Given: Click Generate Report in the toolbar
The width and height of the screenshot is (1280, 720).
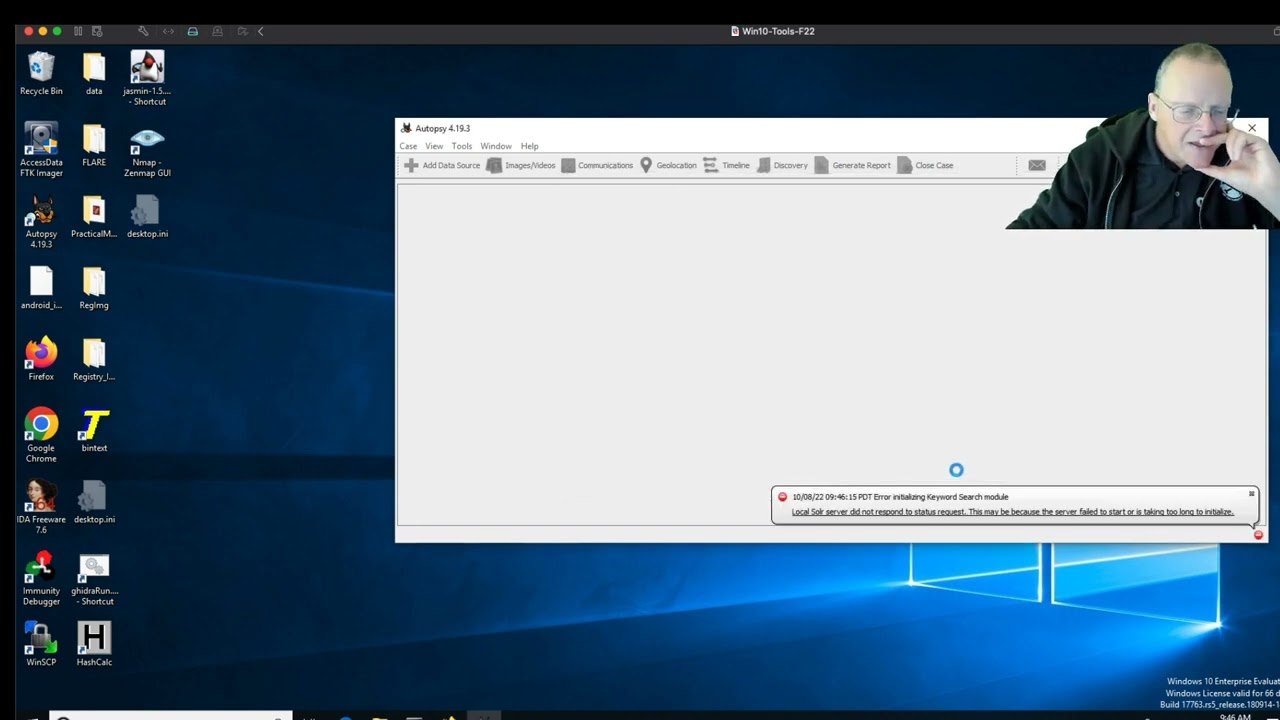Looking at the screenshot, I should pos(852,165).
